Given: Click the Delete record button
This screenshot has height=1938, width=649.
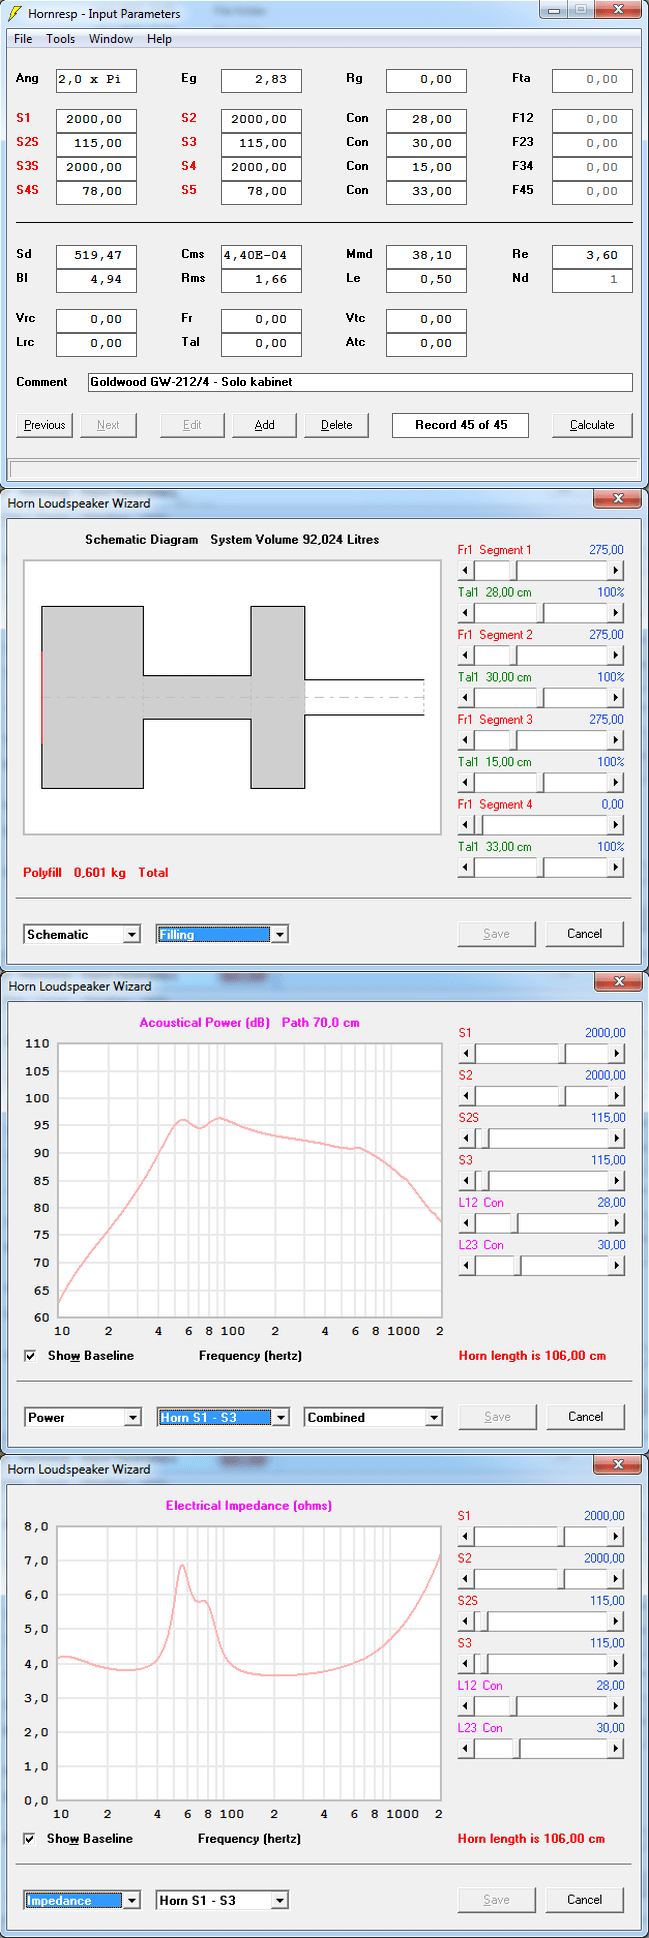Looking at the screenshot, I should 336,425.
